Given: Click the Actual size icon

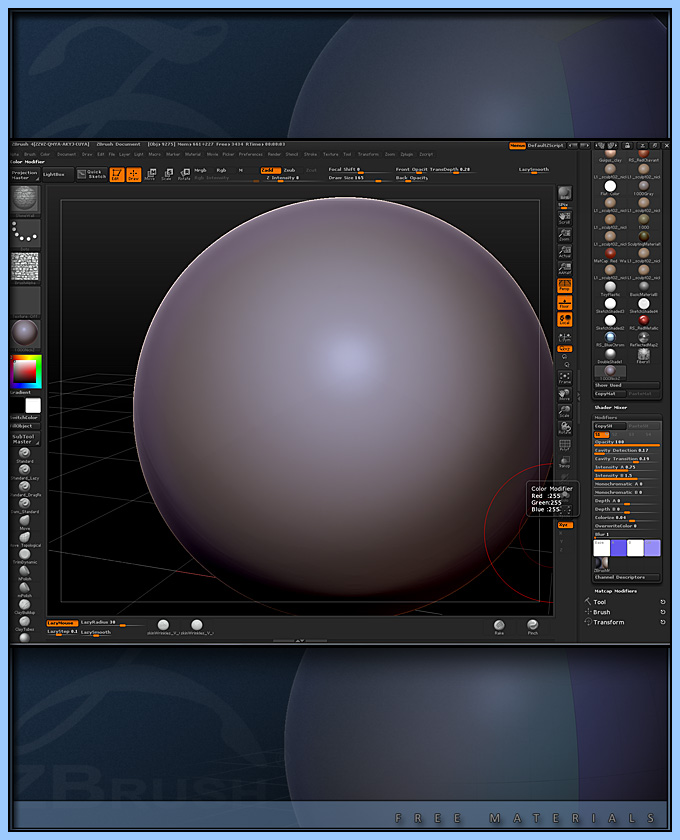Looking at the screenshot, I should (x=564, y=252).
